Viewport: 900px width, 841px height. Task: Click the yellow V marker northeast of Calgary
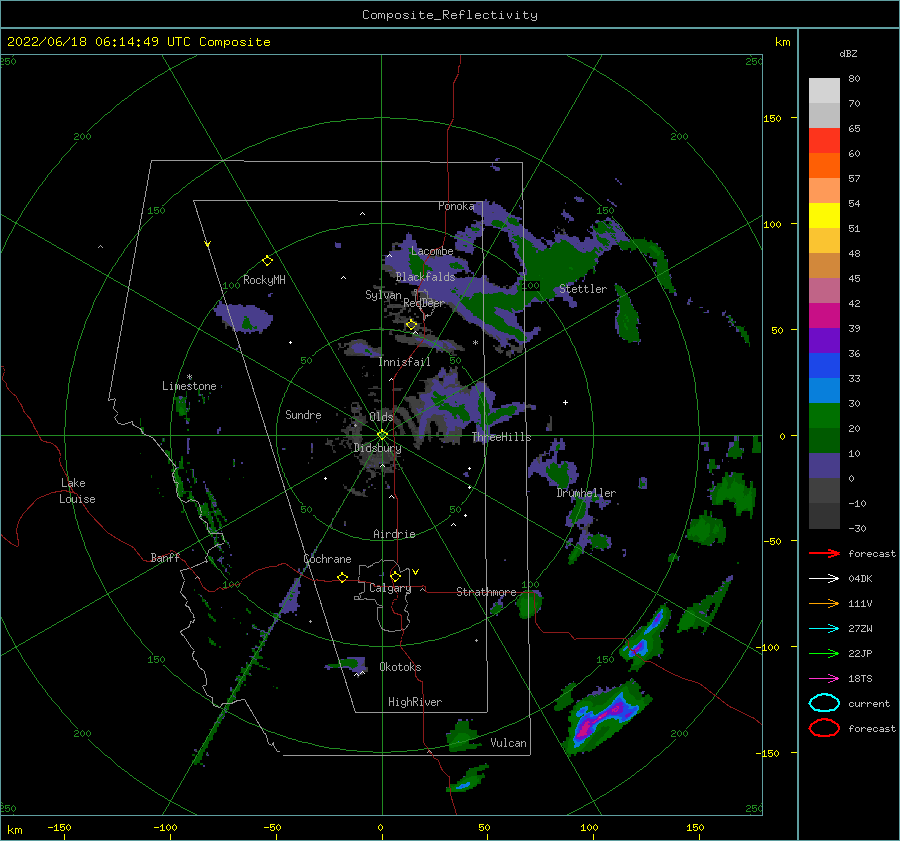coord(416,572)
